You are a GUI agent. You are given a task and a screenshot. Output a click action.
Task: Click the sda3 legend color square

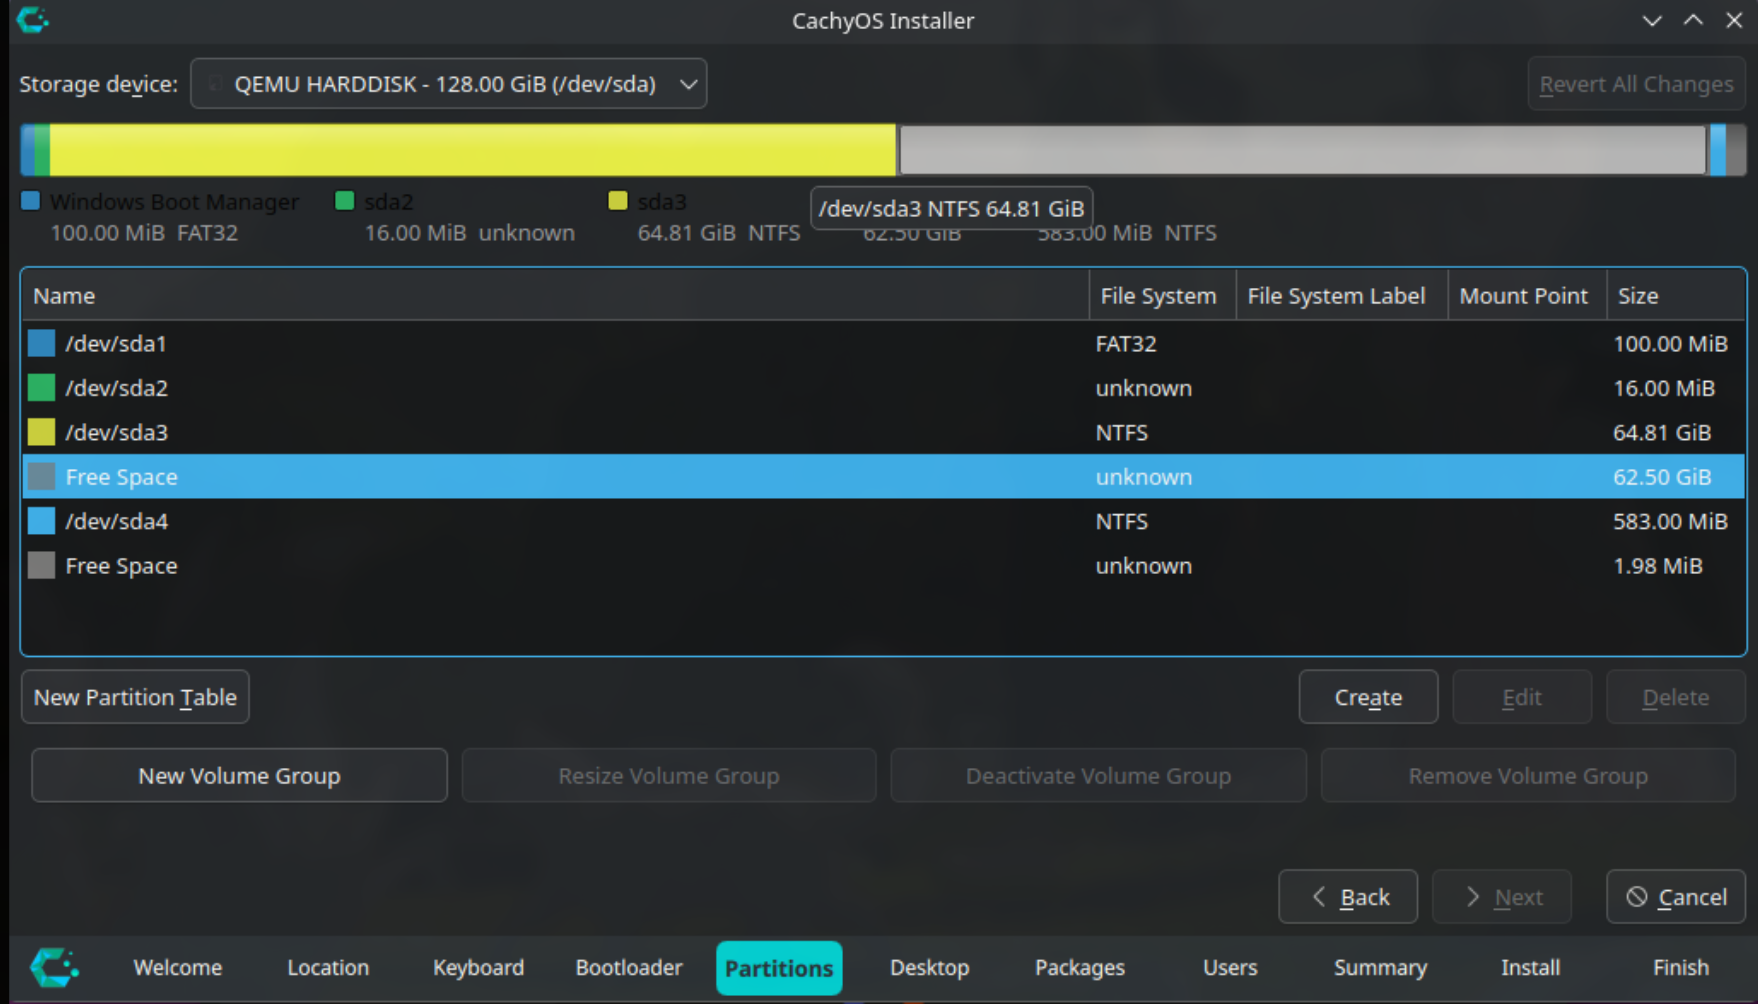point(618,201)
